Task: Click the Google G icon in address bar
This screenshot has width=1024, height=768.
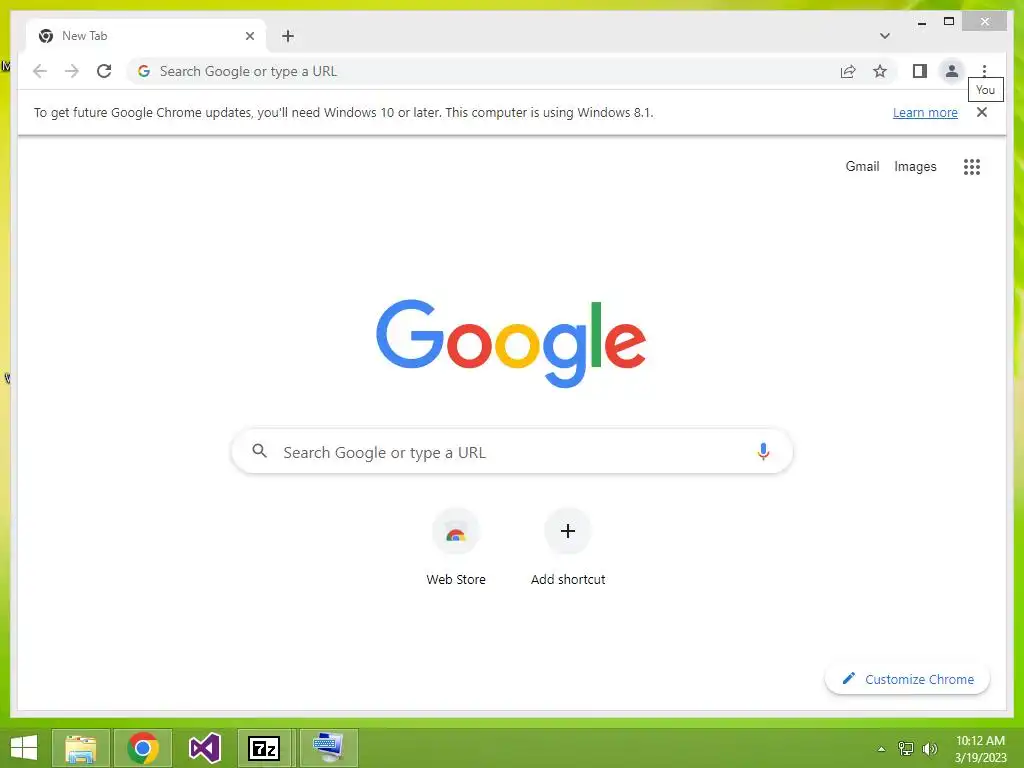Action: coord(144,71)
